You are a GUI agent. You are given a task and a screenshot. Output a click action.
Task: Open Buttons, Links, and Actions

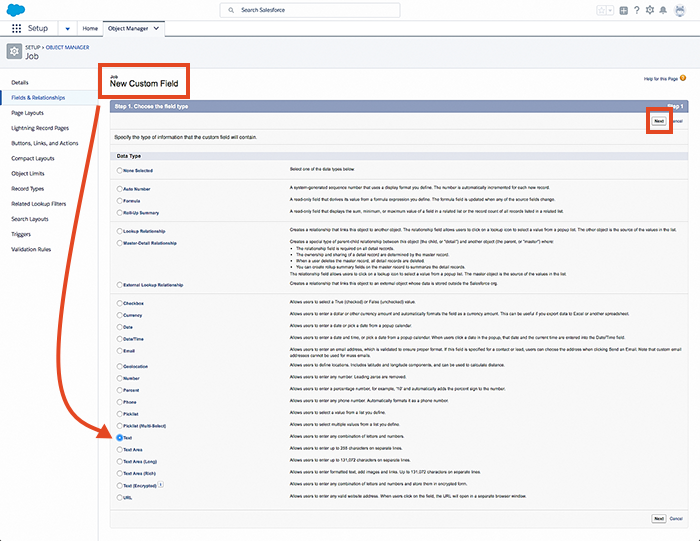pyautogui.click(x=45, y=143)
